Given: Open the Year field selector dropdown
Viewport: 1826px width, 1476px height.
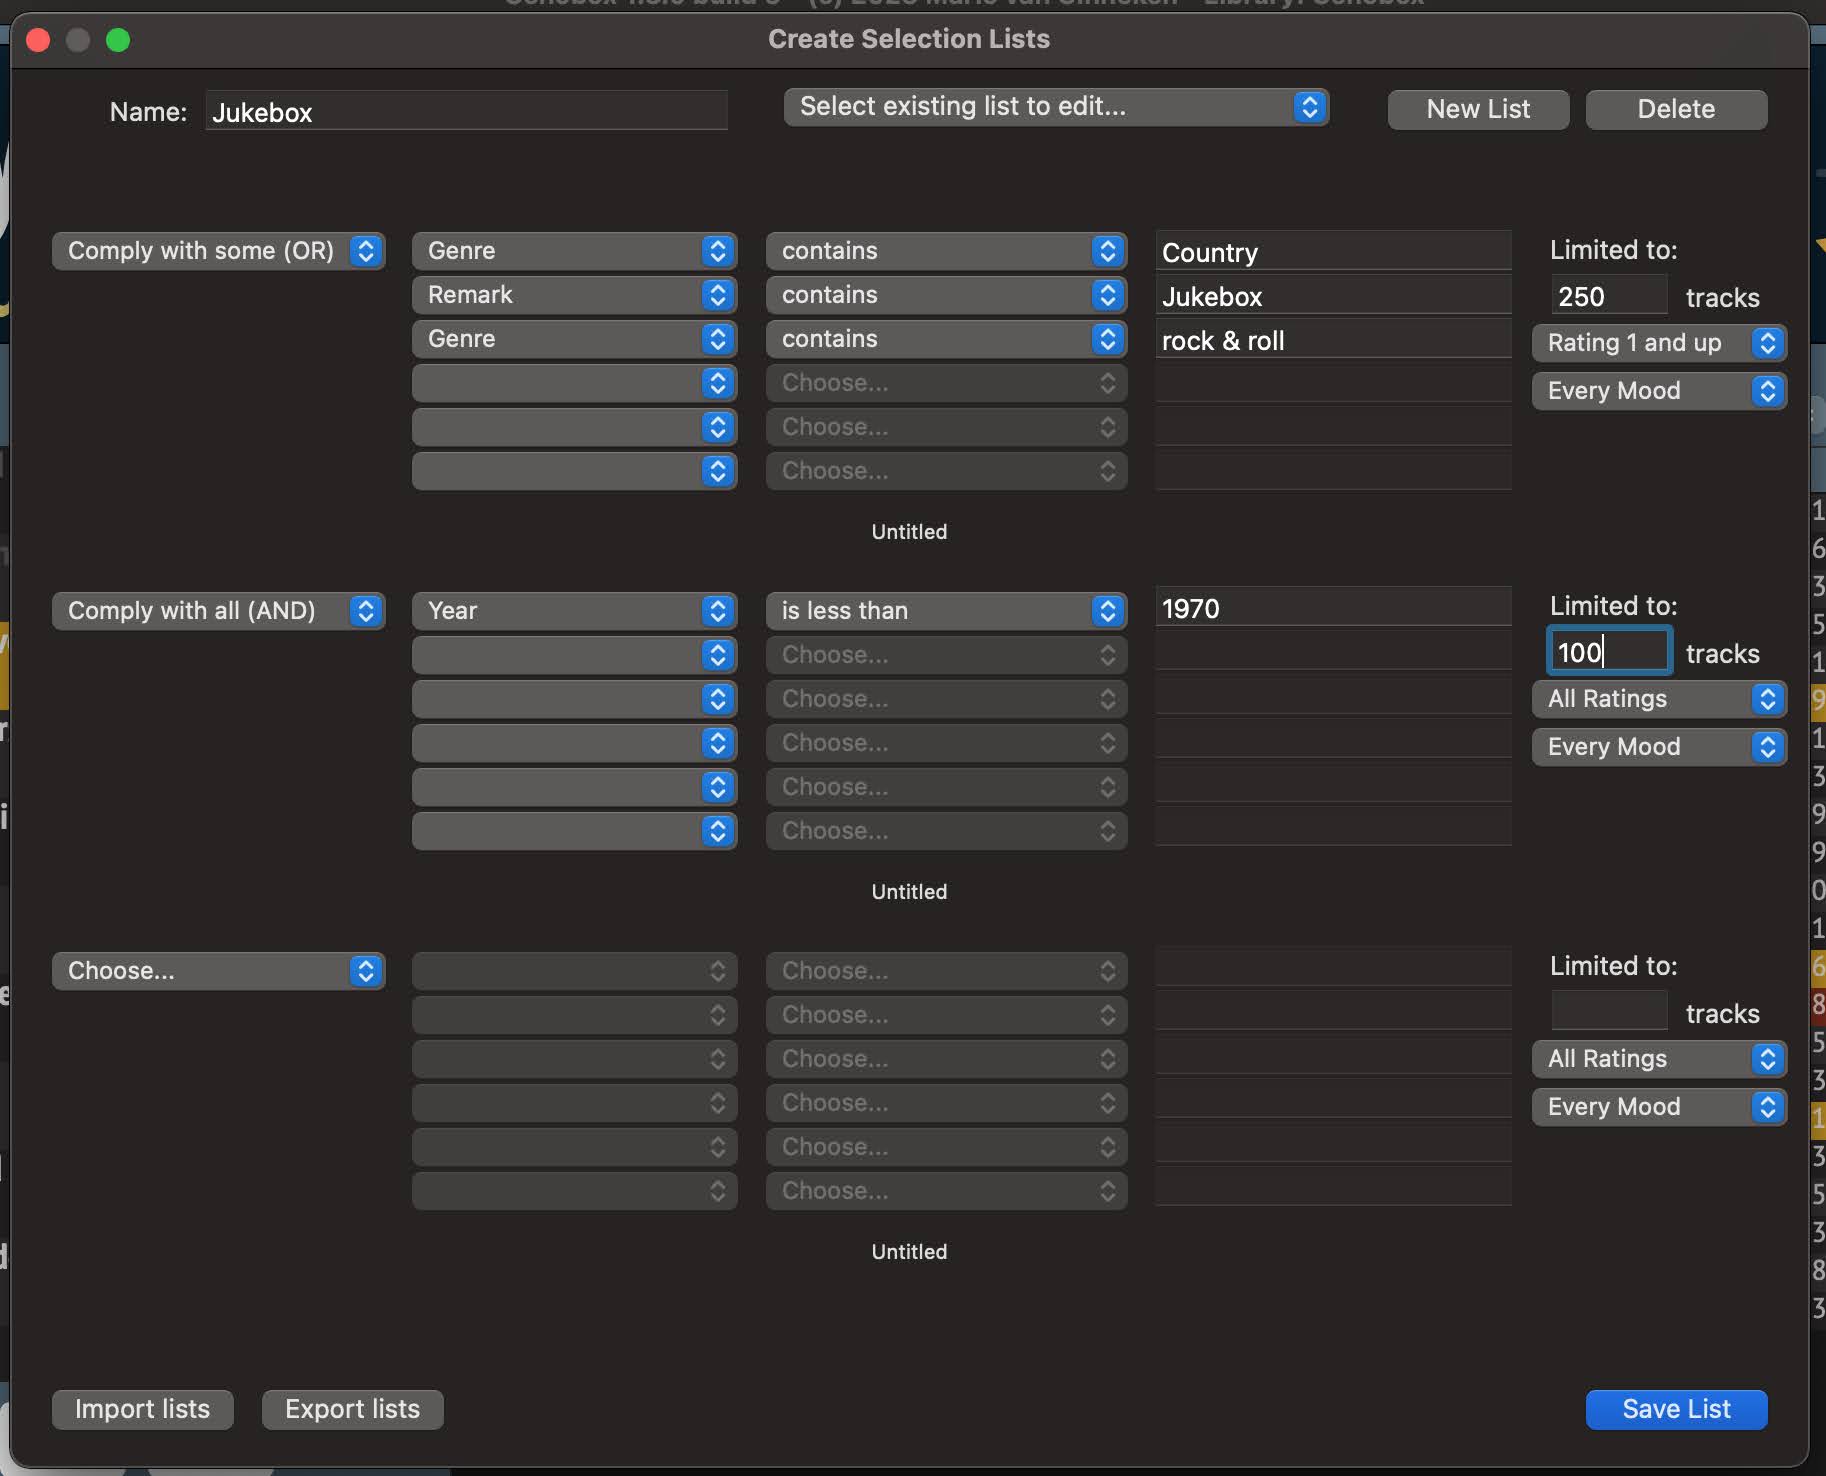Looking at the screenshot, I should (573, 611).
